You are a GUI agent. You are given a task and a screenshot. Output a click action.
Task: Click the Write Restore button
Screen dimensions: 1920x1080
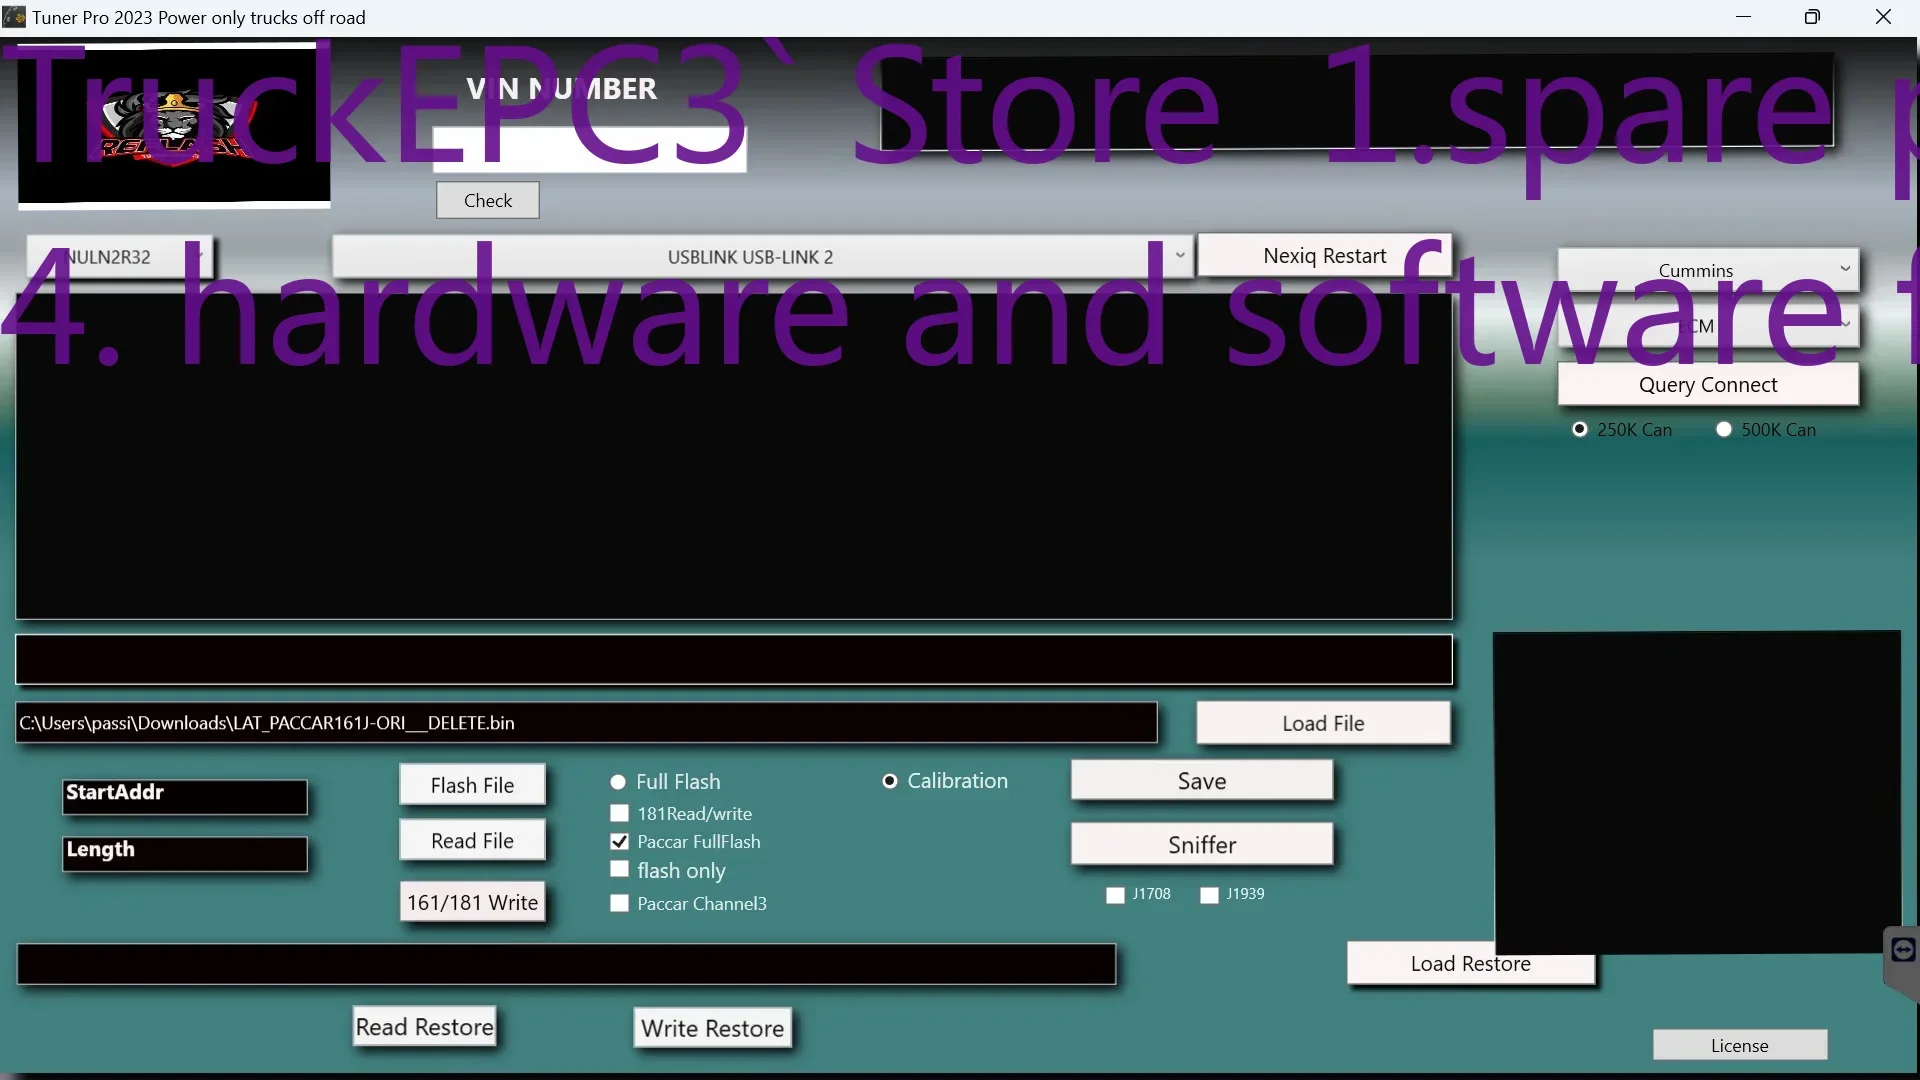pos(712,1028)
